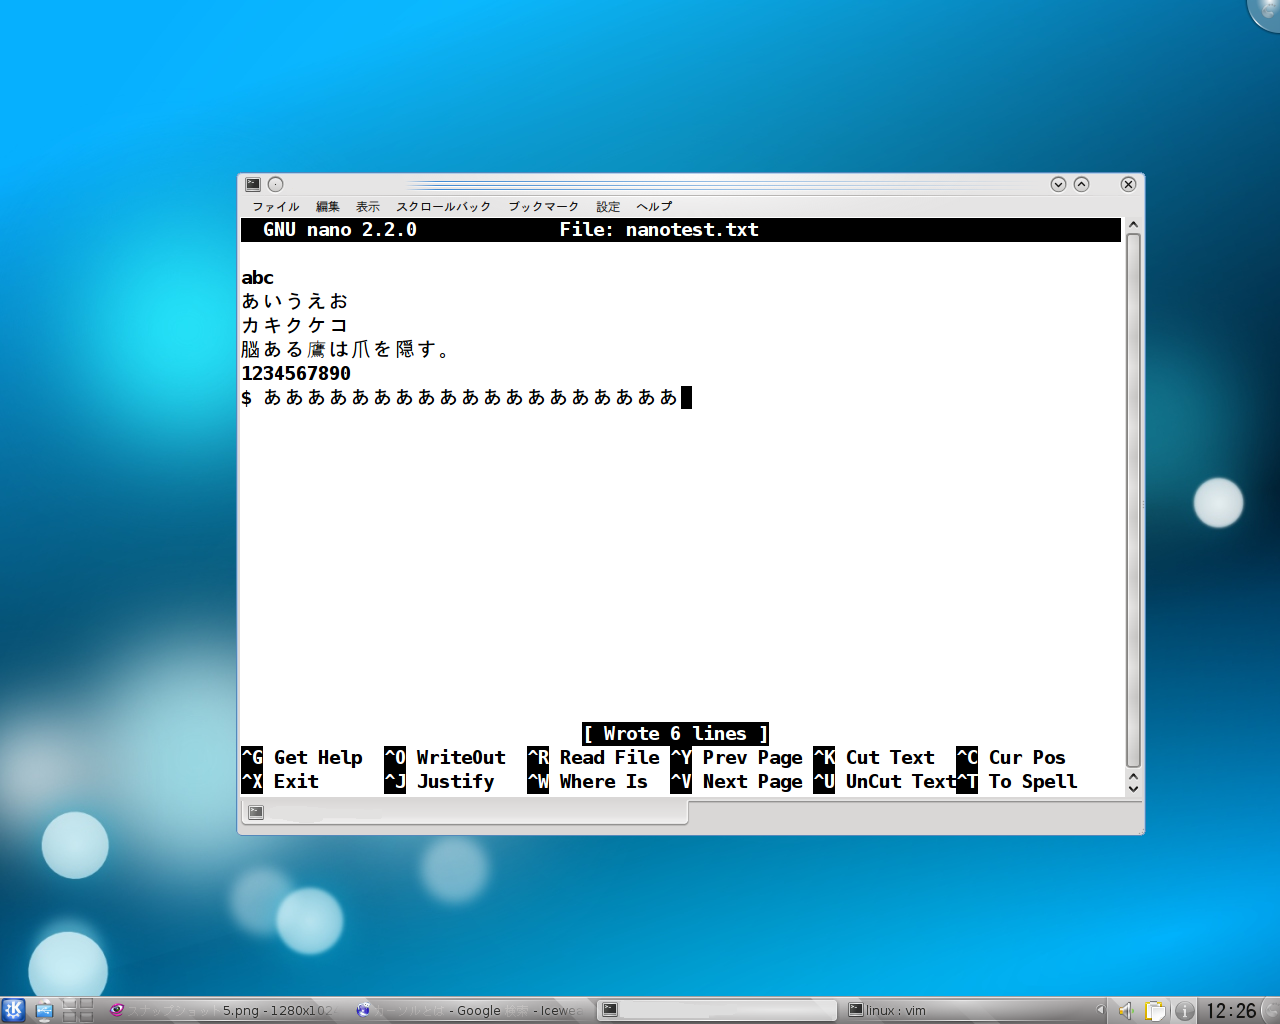Screen dimensions: 1280x1024
Task: Switch desktops using the pager widget
Action: [78, 1010]
